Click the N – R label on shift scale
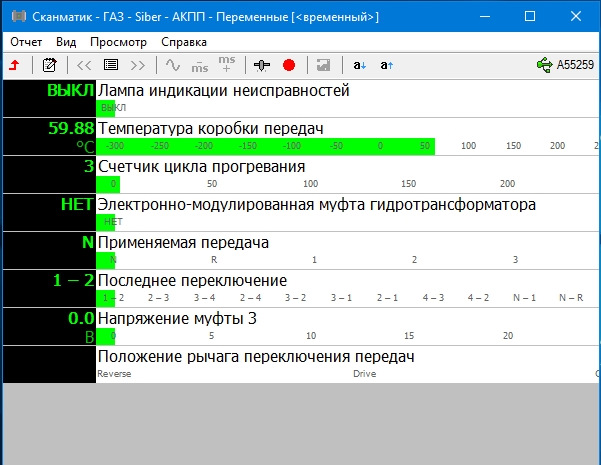 pos(571,297)
